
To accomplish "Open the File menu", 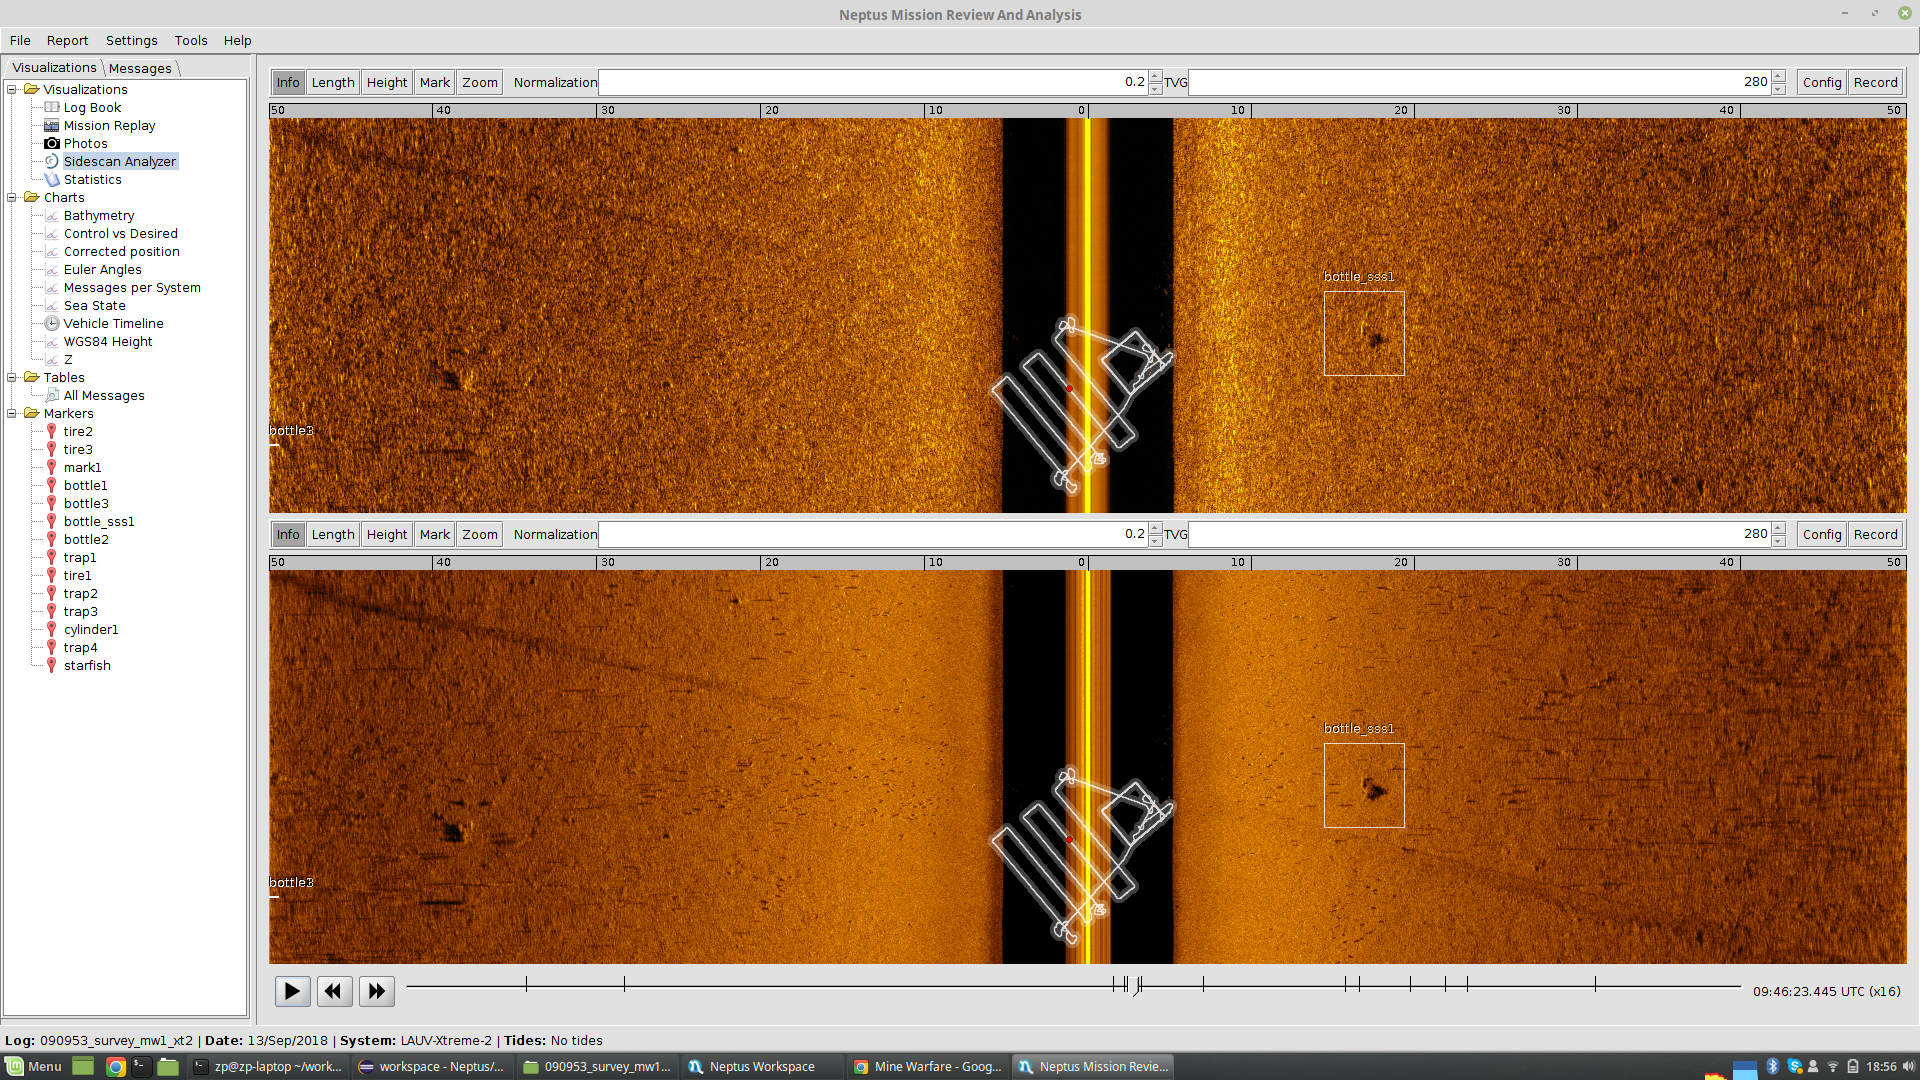I will click(x=20, y=40).
